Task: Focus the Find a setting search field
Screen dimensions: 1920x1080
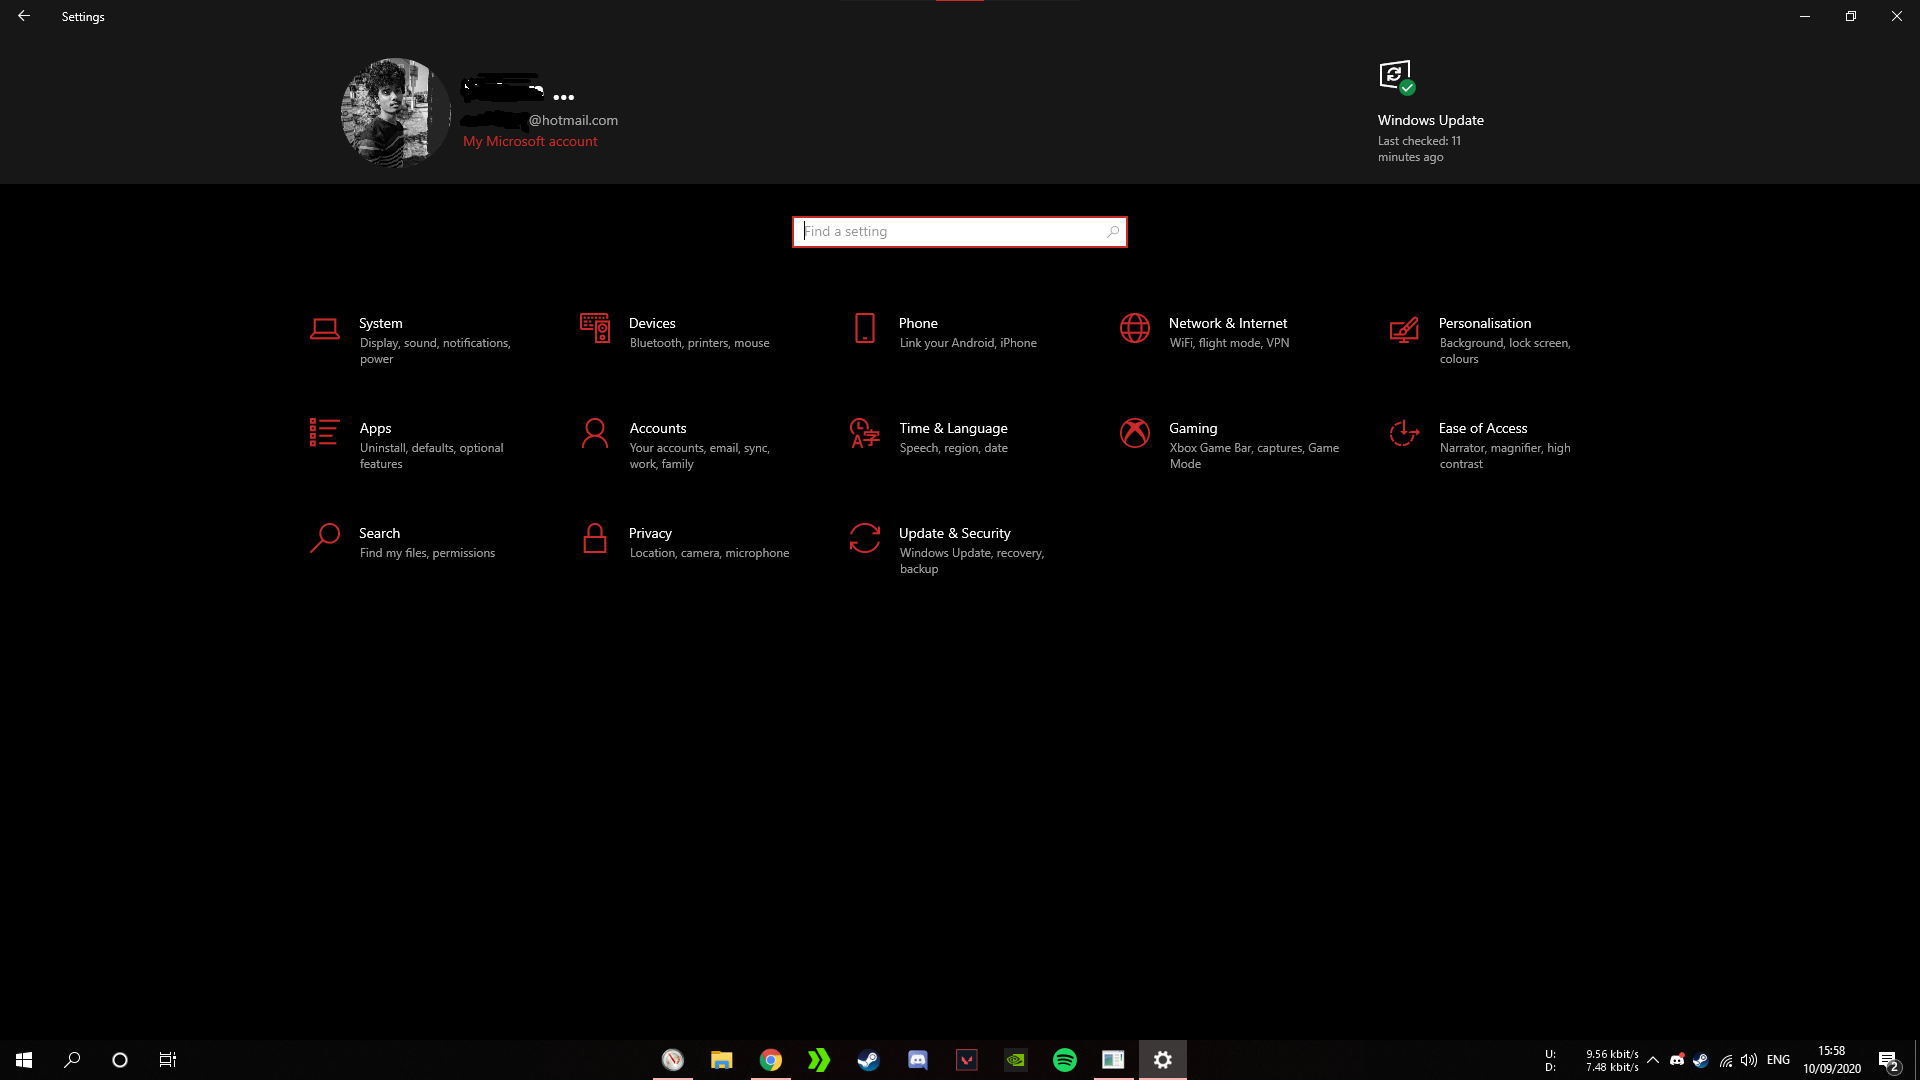Action: 959,232
